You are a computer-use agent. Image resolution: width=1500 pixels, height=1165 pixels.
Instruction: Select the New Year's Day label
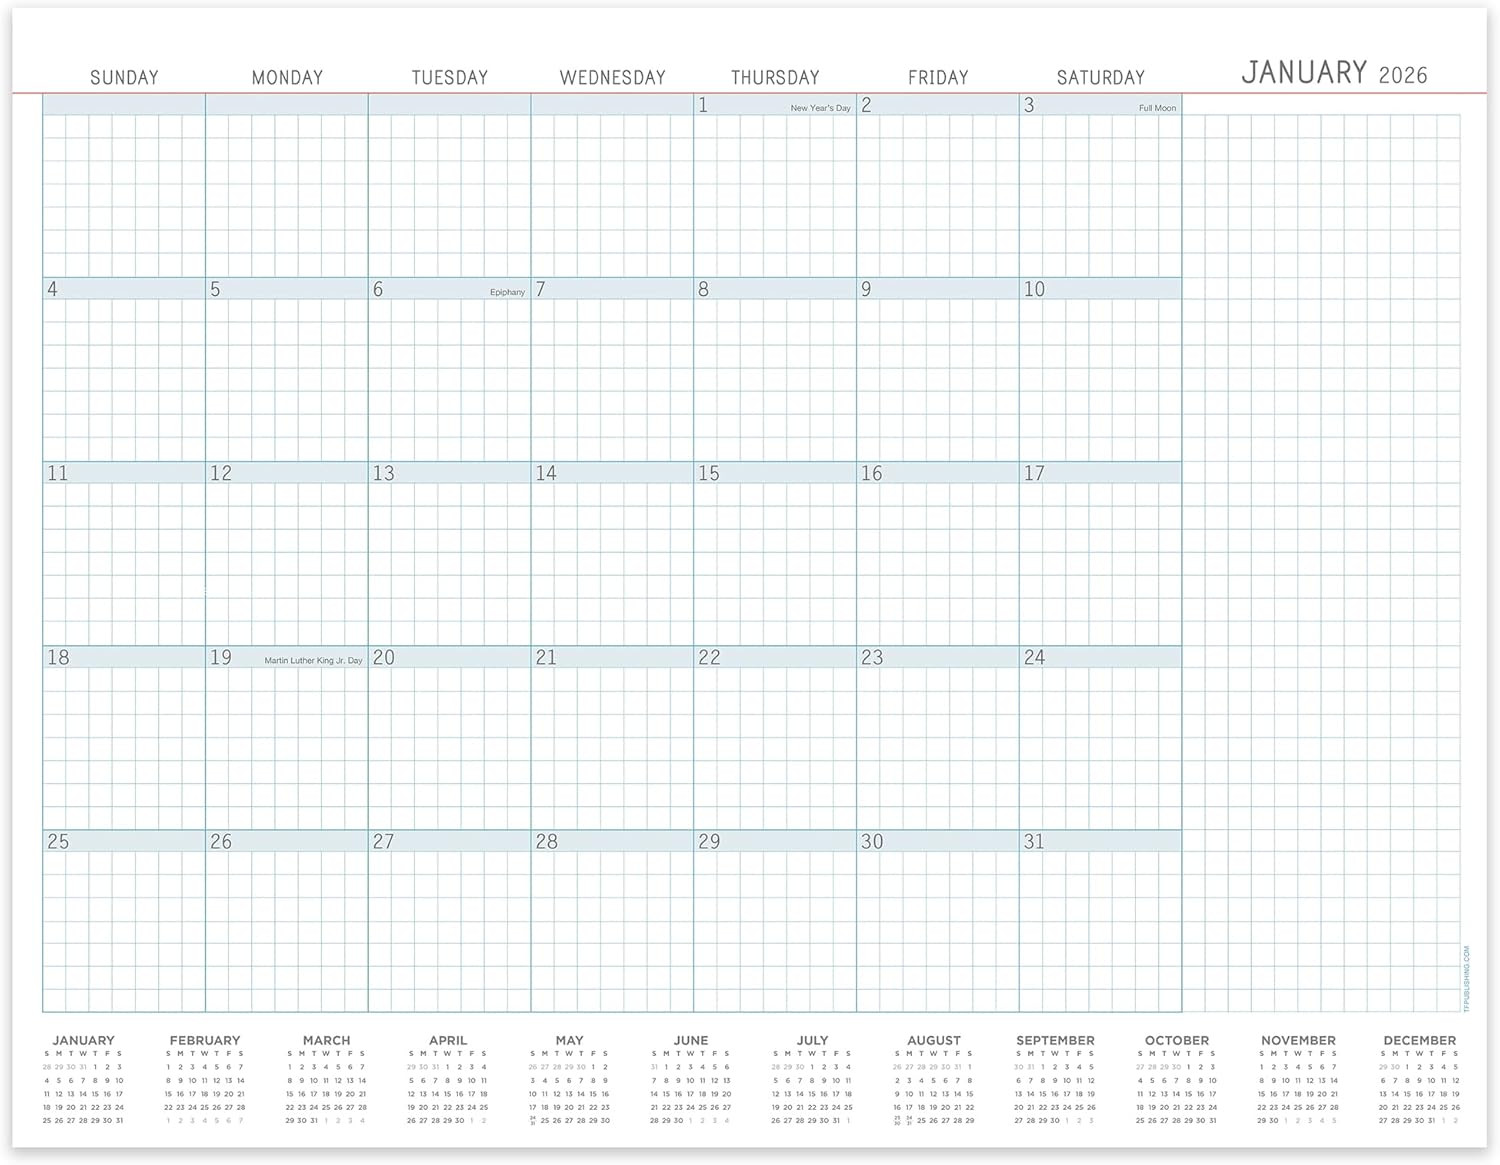point(820,108)
